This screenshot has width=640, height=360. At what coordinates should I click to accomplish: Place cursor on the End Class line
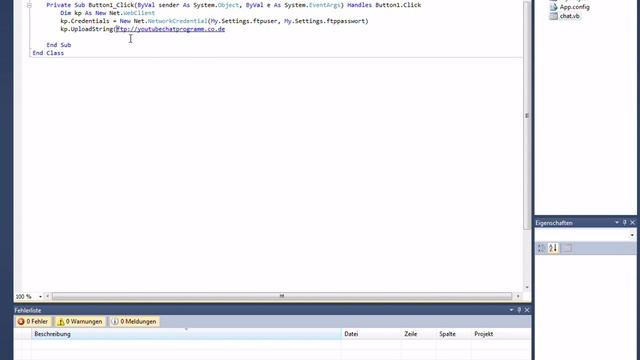point(48,53)
